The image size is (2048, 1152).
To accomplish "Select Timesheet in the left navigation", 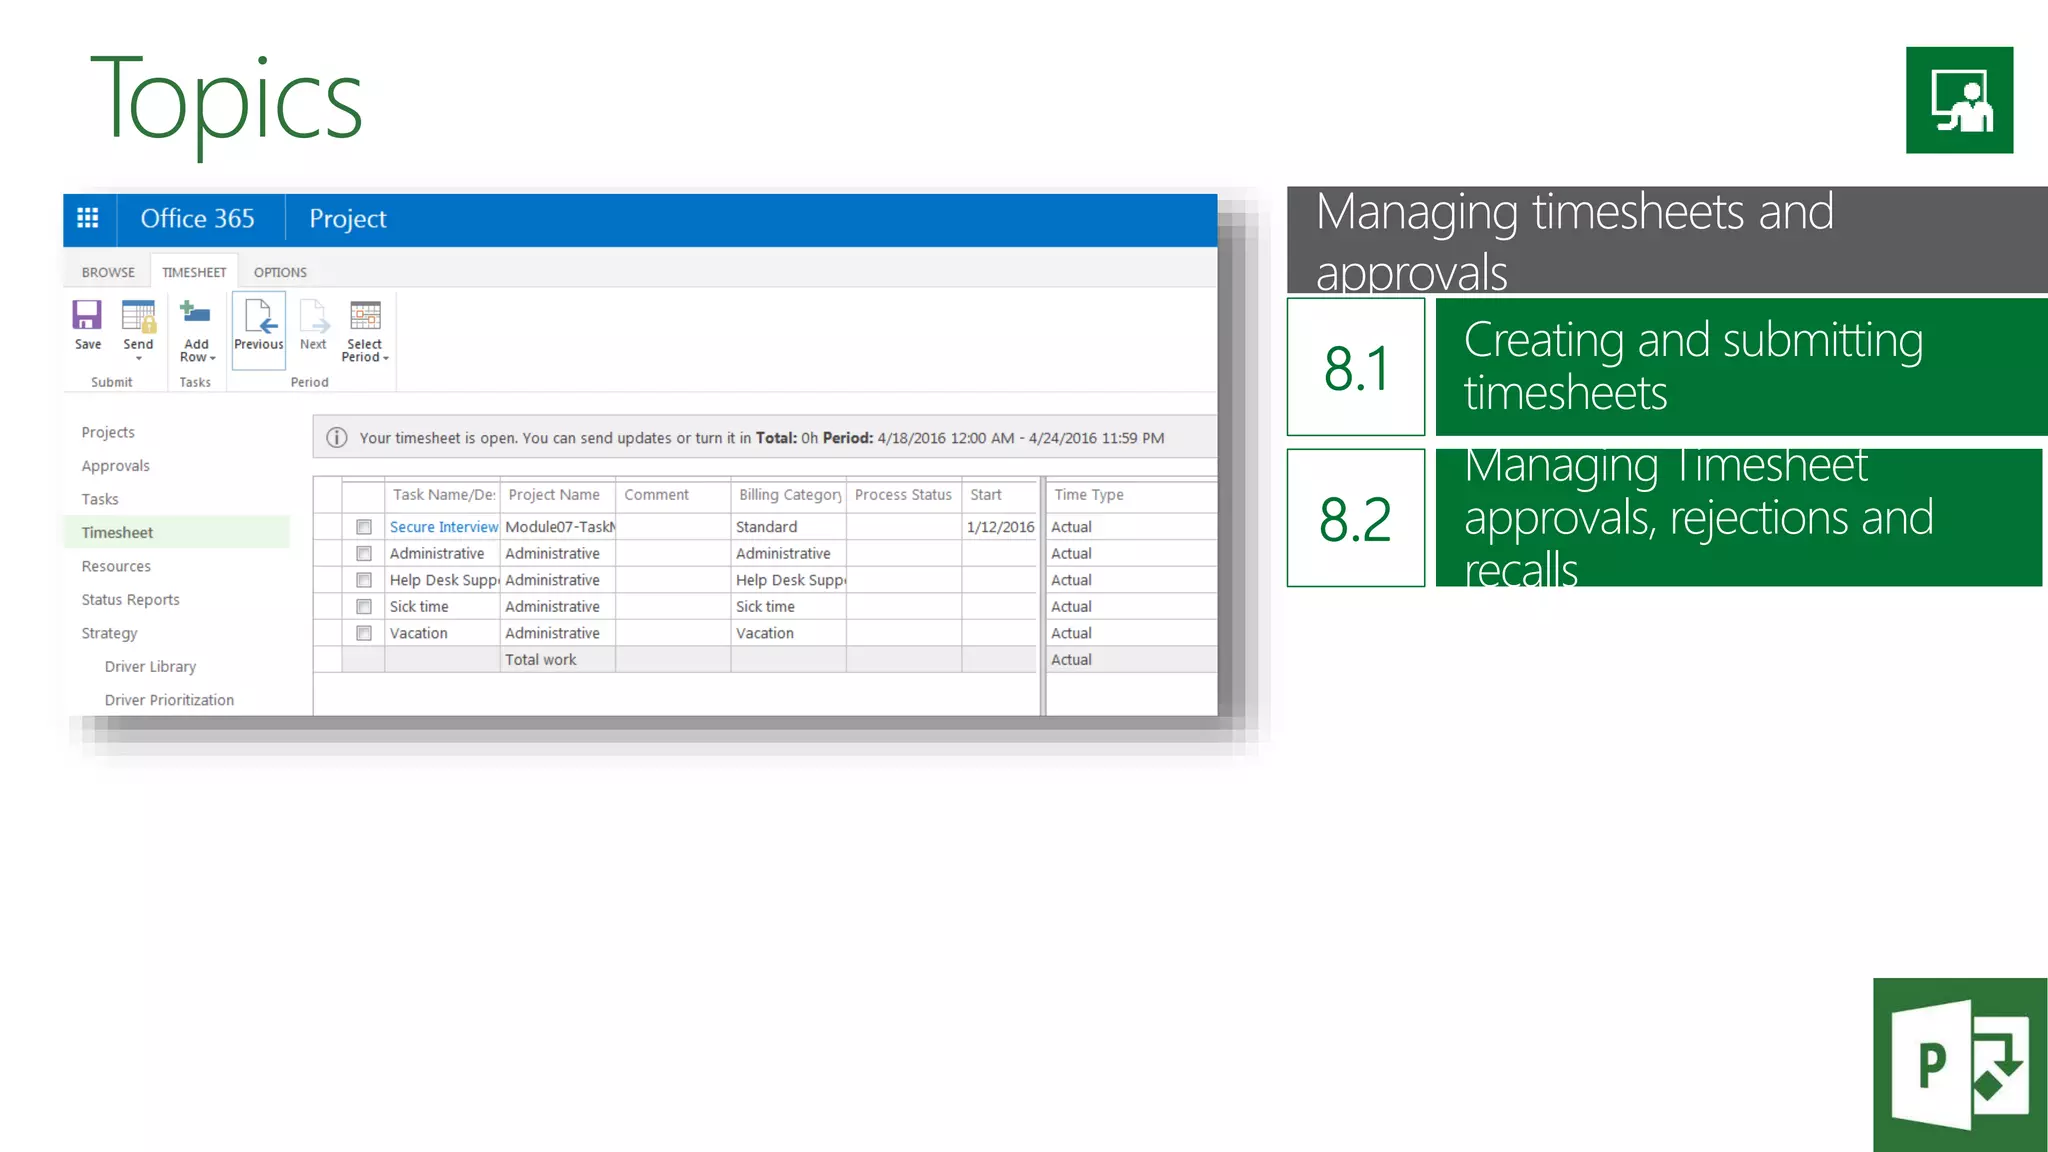I will pyautogui.click(x=177, y=532).
